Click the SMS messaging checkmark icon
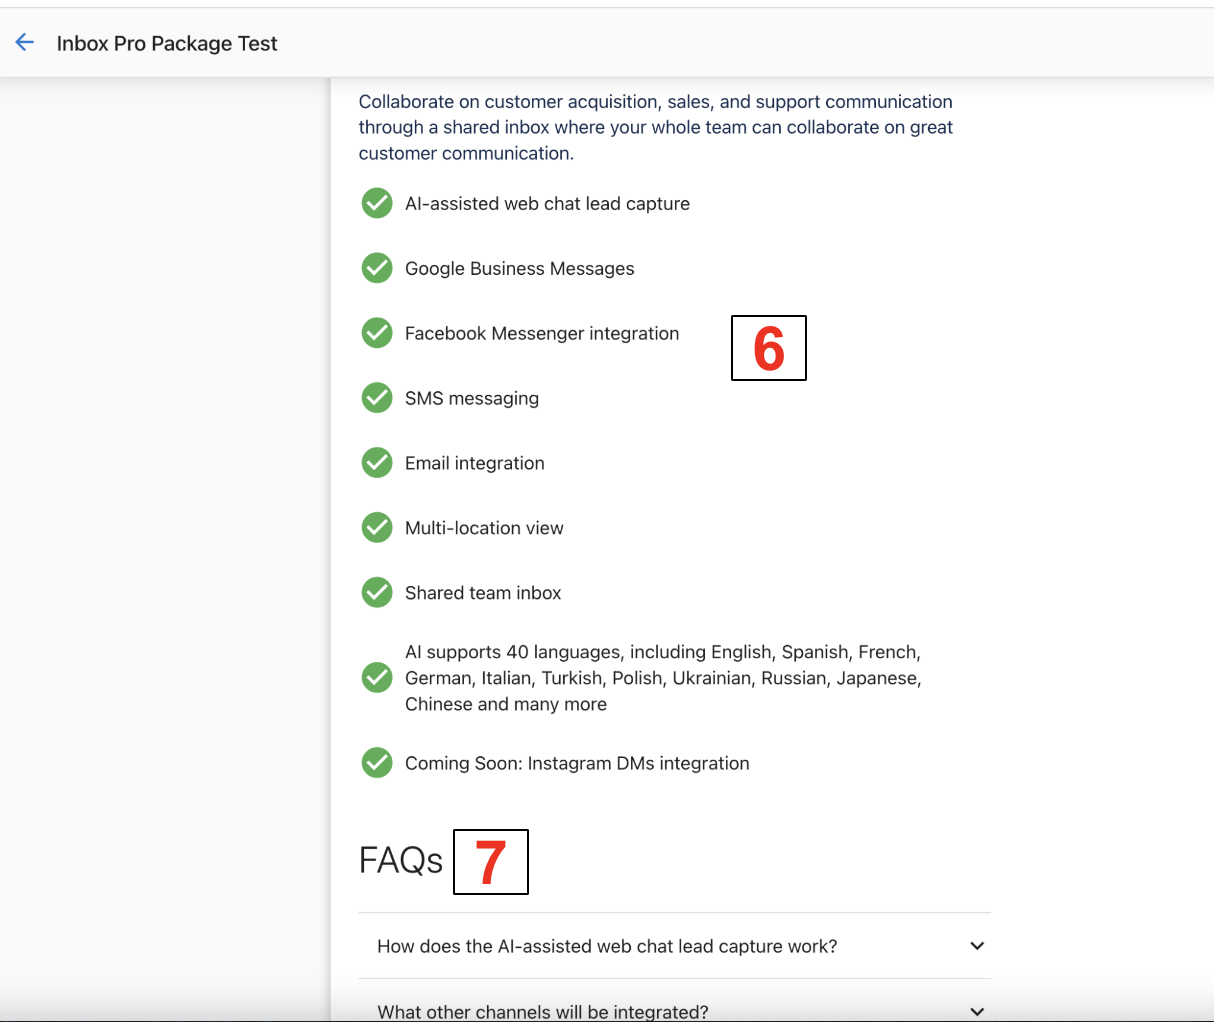Image resolution: width=1214 pixels, height=1030 pixels. [x=377, y=398]
